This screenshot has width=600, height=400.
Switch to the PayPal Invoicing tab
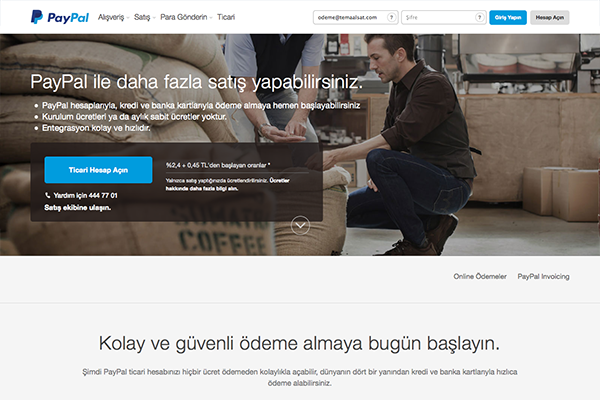(x=543, y=276)
